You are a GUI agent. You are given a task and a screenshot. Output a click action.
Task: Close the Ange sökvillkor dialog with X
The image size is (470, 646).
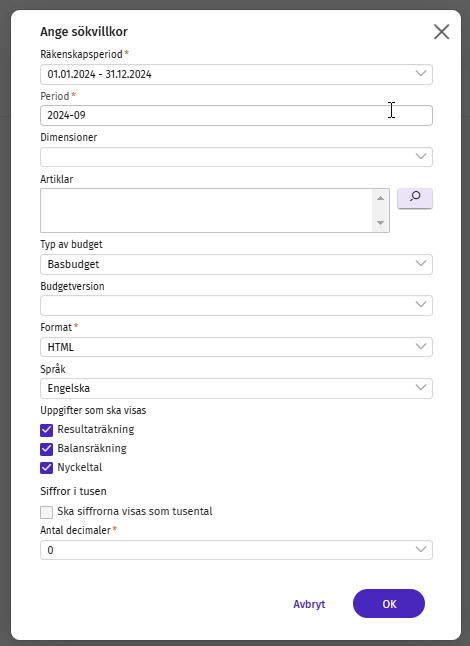[x=441, y=32]
